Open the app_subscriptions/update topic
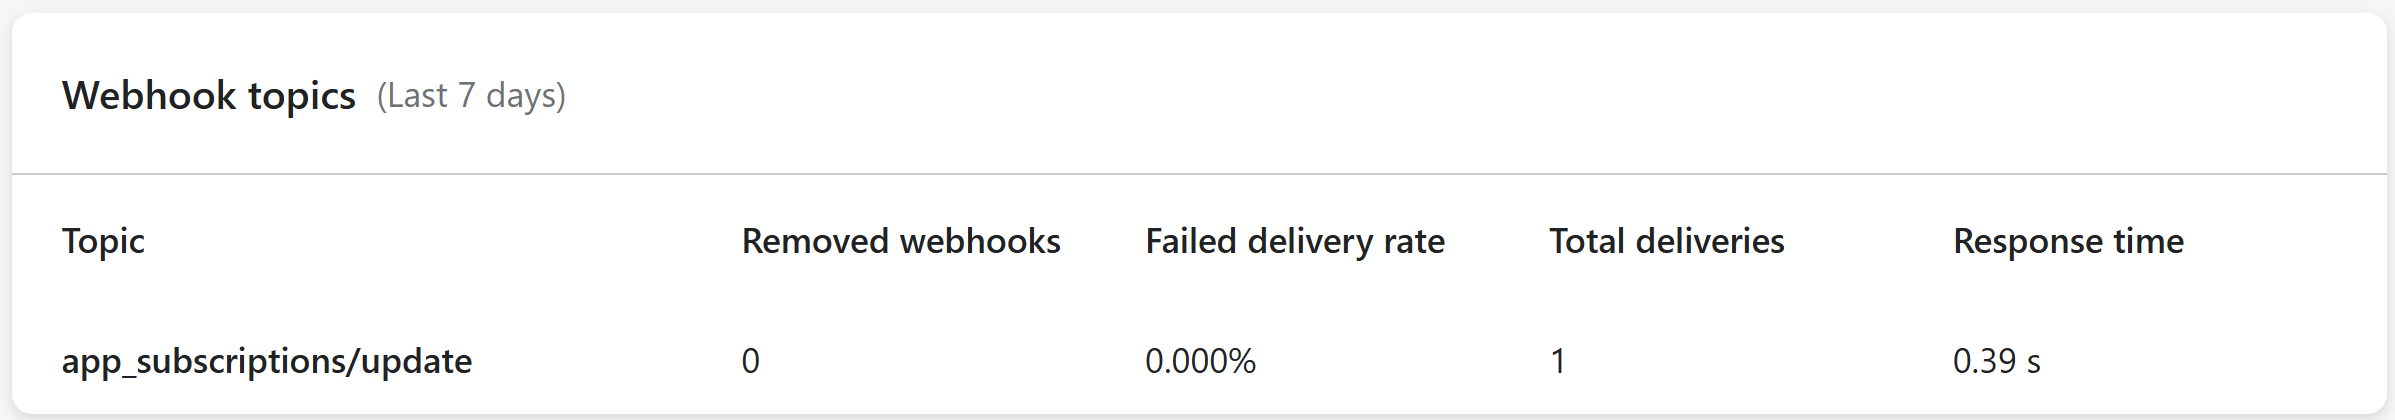 [266, 361]
